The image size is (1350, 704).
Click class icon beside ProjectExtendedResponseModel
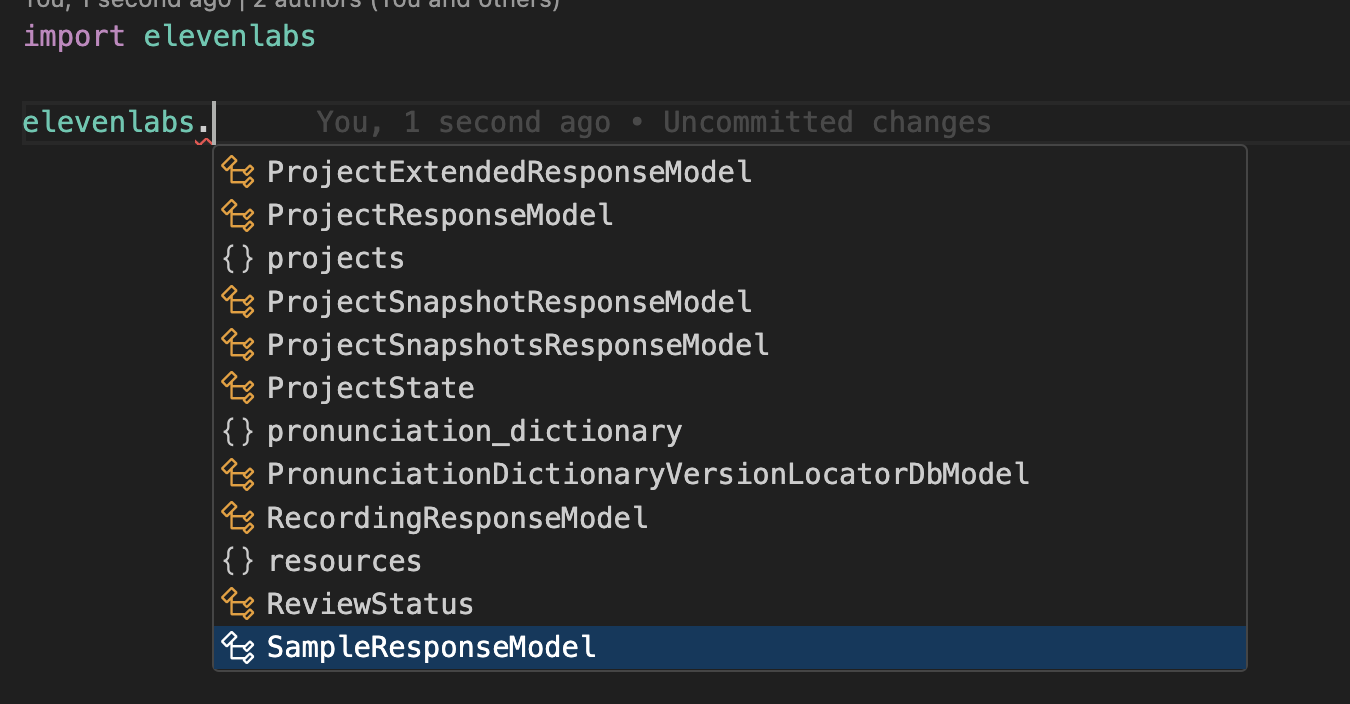(x=238, y=172)
